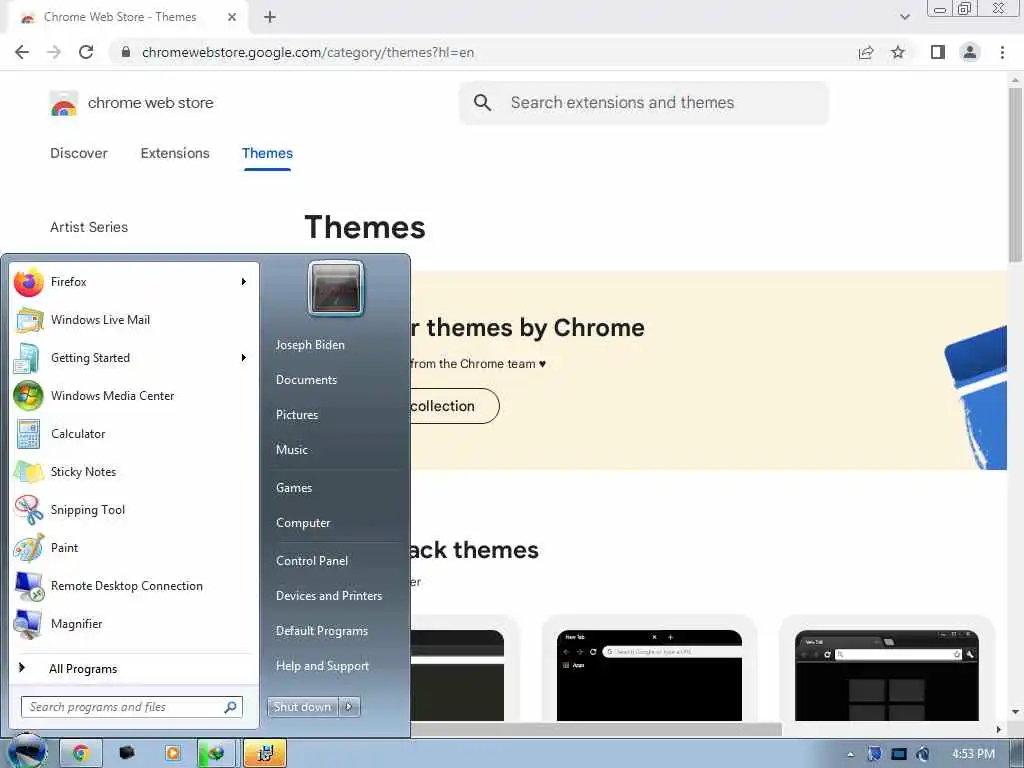Image resolution: width=1024 pixels, height=768 pixels.
Task: Open Sticky Notes
Action: 134,472
